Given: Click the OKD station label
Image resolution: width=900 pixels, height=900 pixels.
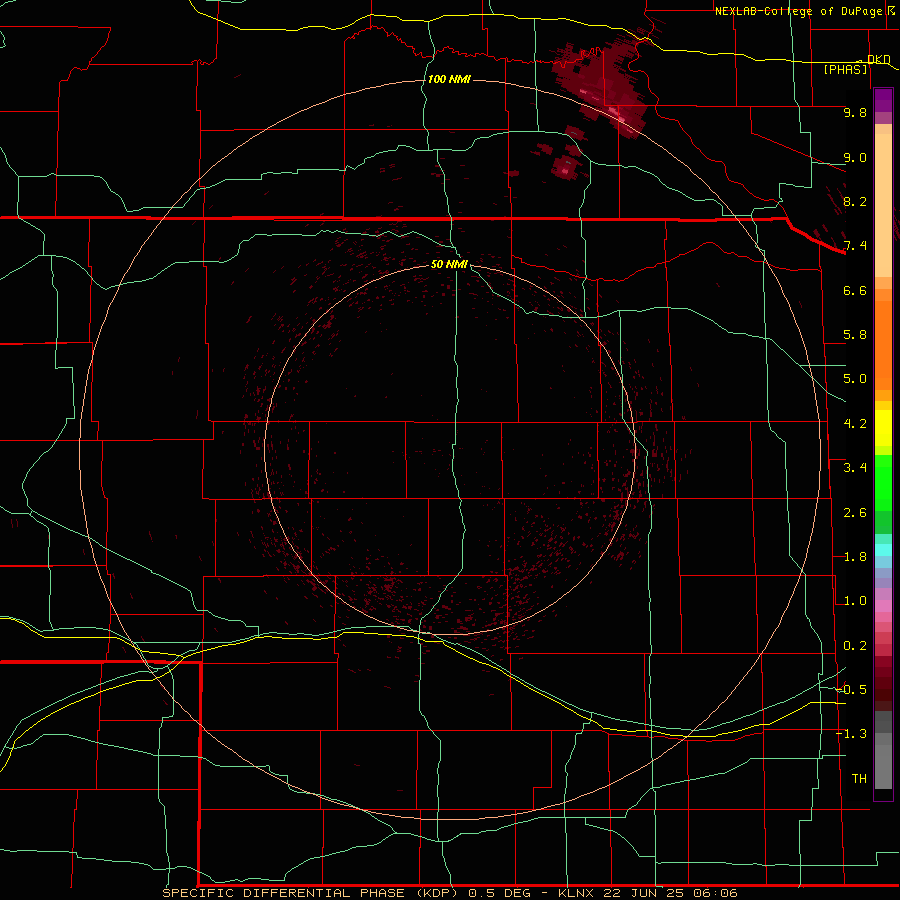Looking at the screenshot, I should (879, 59).
